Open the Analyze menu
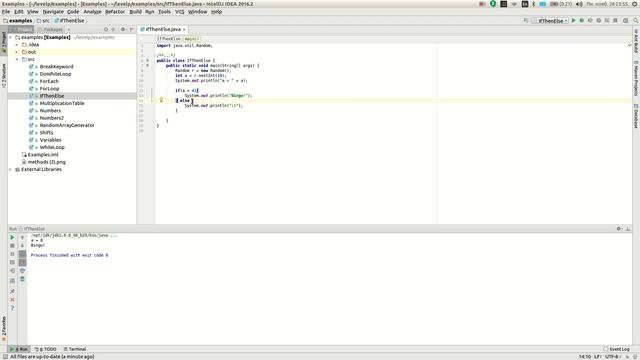Image resolution: width=640 pixels, height=360 pixels. [92, 12]
